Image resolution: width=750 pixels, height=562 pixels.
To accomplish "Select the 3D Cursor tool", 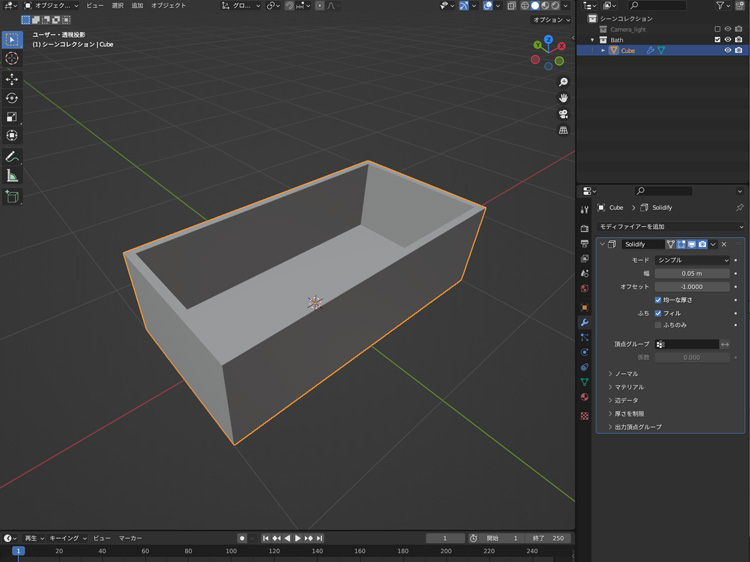I will tap(12, 58).
